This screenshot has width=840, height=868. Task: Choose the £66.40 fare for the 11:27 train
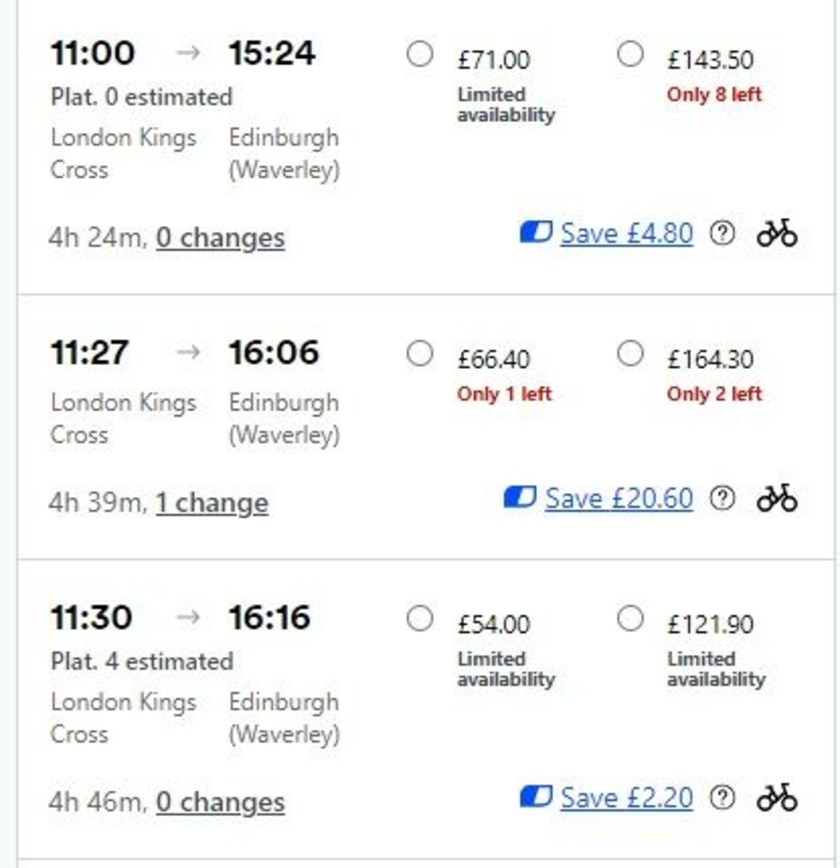pyautogui.click(x=420, y=354)
